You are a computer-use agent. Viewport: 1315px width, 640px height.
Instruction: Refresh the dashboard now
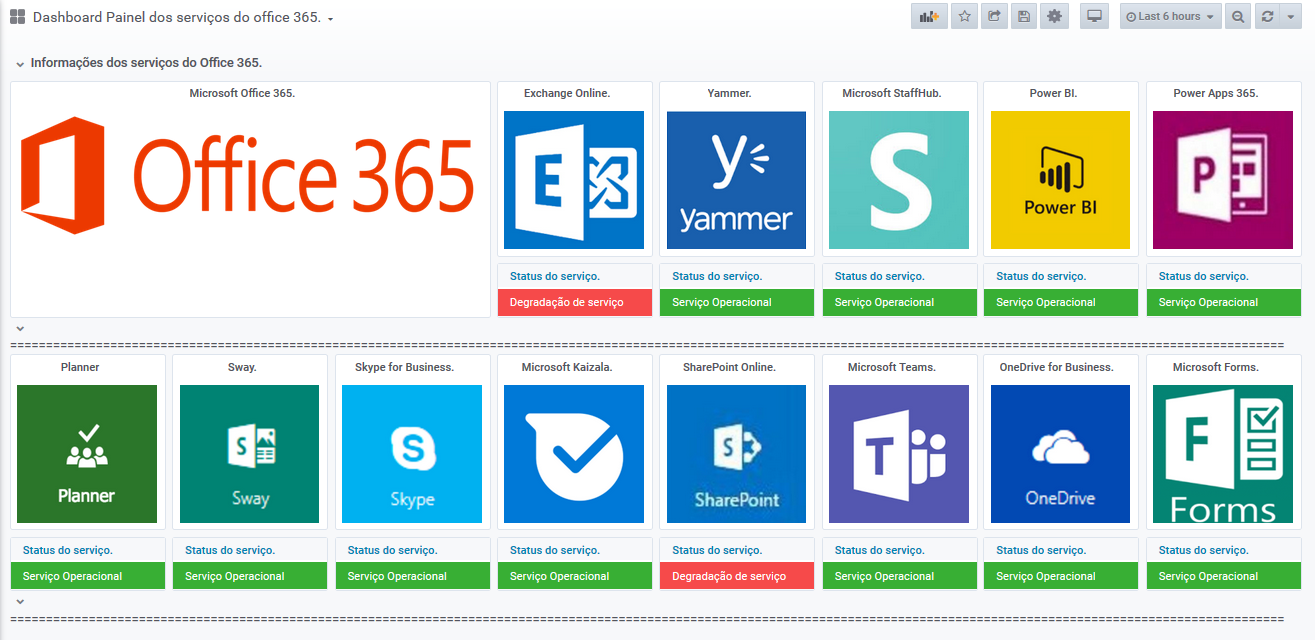coord(1267,16)
